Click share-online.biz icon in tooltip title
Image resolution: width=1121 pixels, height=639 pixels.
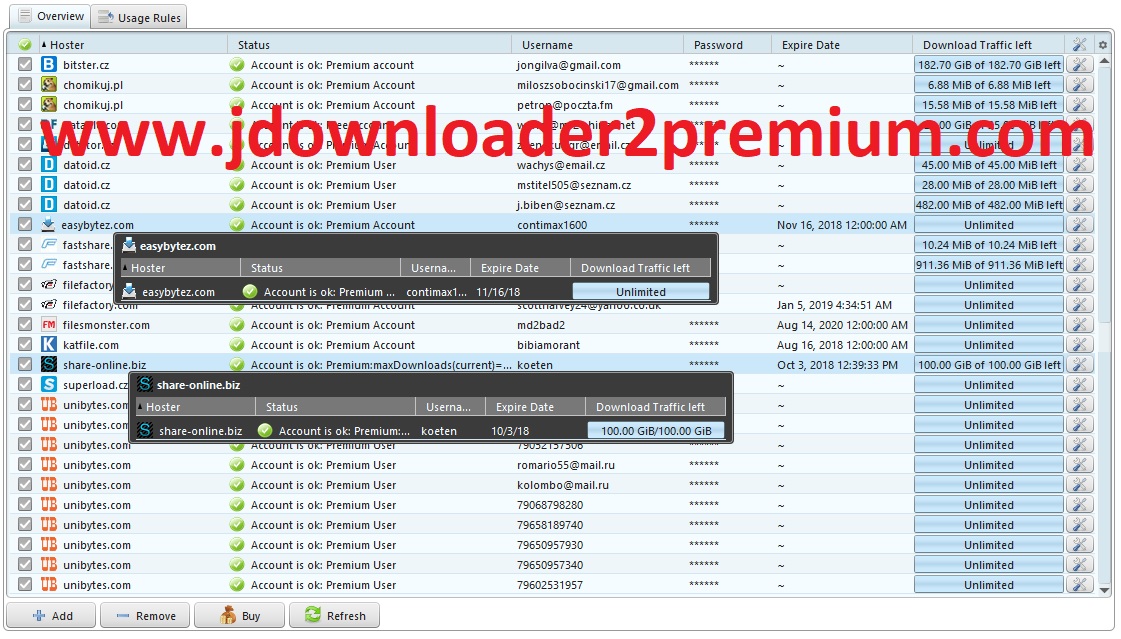(145, 385)
